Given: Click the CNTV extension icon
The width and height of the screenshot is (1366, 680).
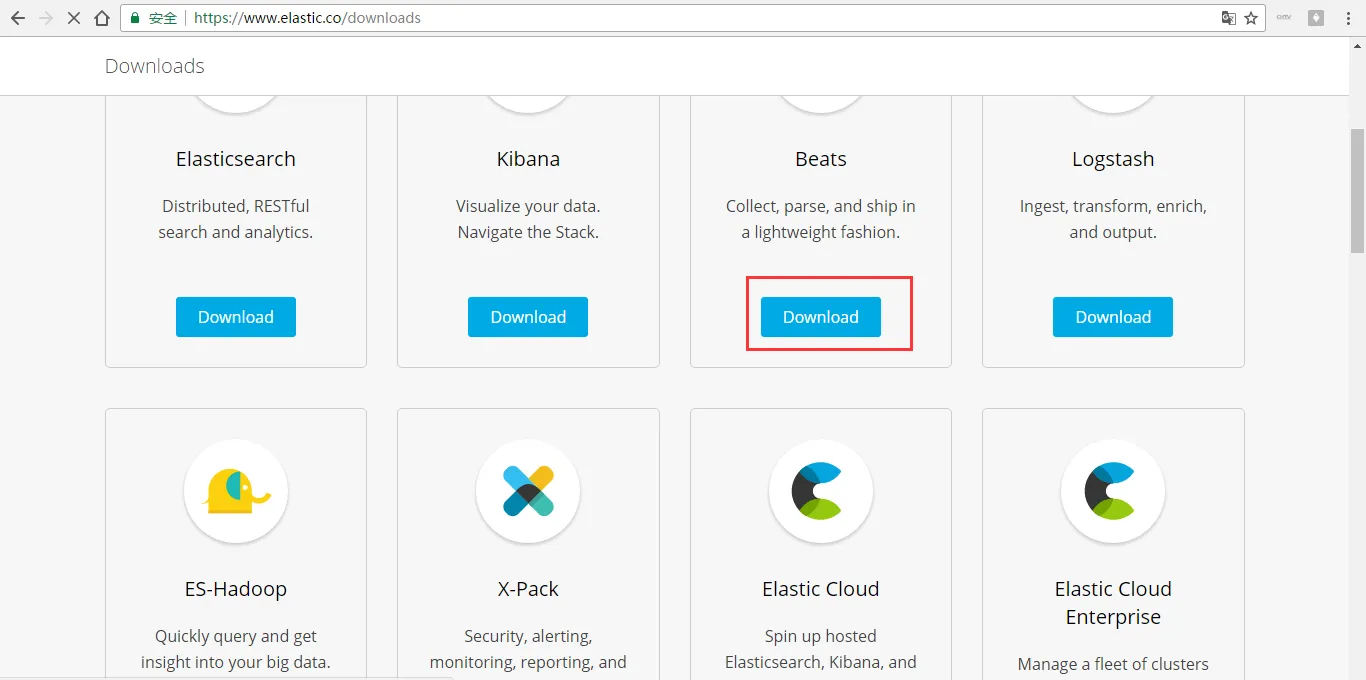Looking at the screenshot, I should (x=1285, y=17).
